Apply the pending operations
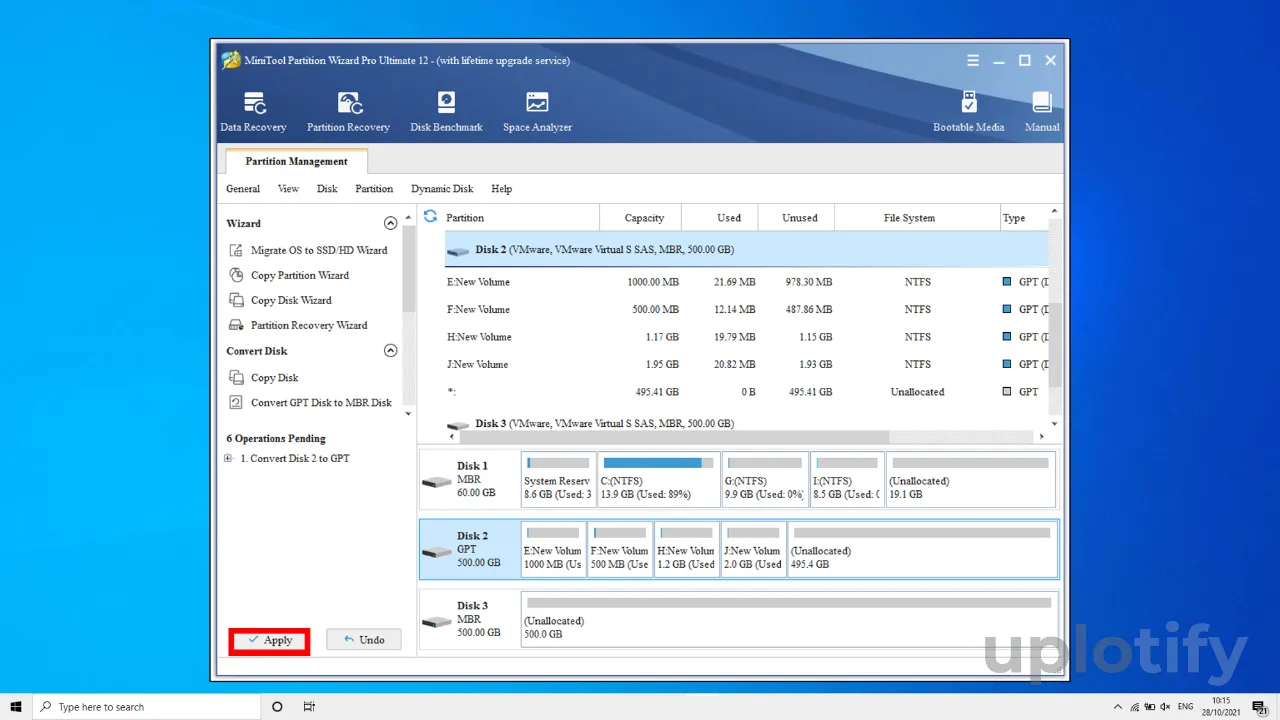This screenshot has height=720, width=1280. [x=270, y=640]
